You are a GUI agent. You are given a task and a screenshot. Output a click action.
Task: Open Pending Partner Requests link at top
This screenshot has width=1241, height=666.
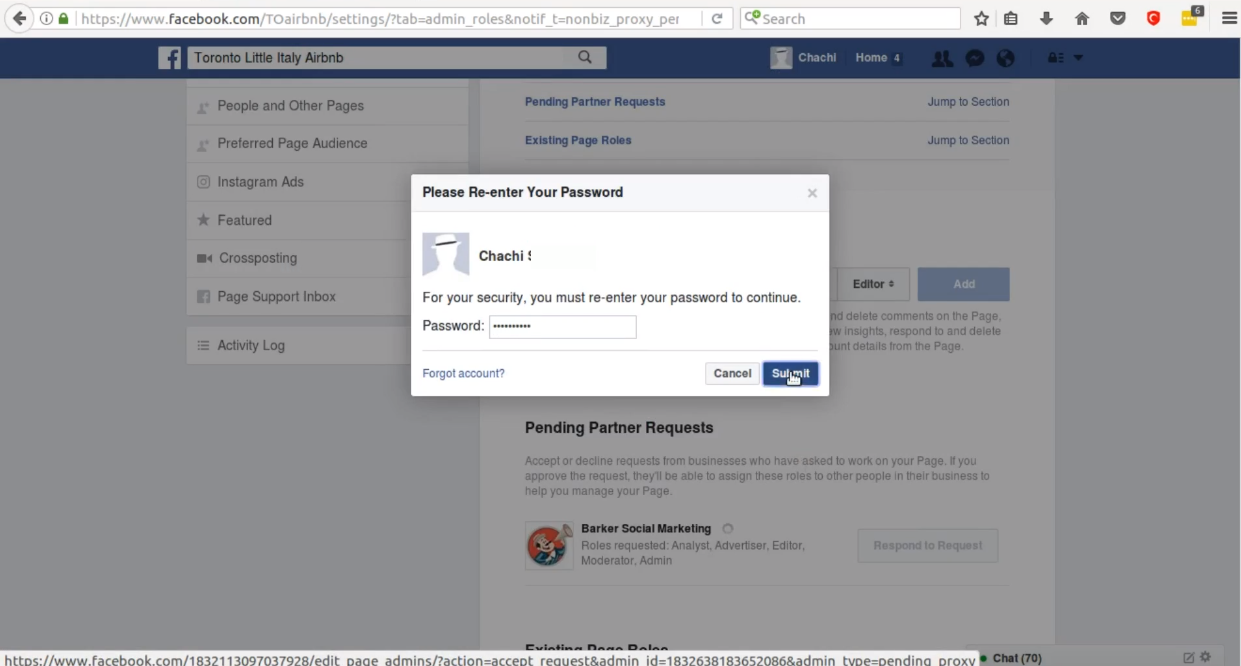[x=595, y=102]
